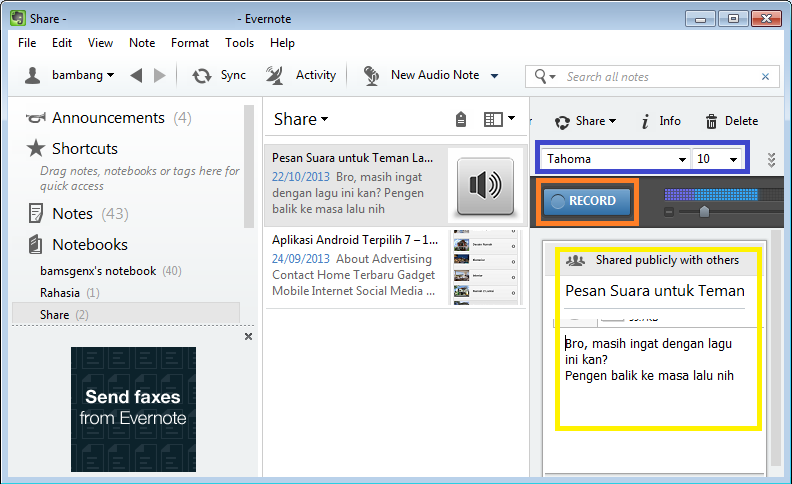This screenshot has width=792, height=484.
Task: Clear the search with the X button
Action: [765, 77]
